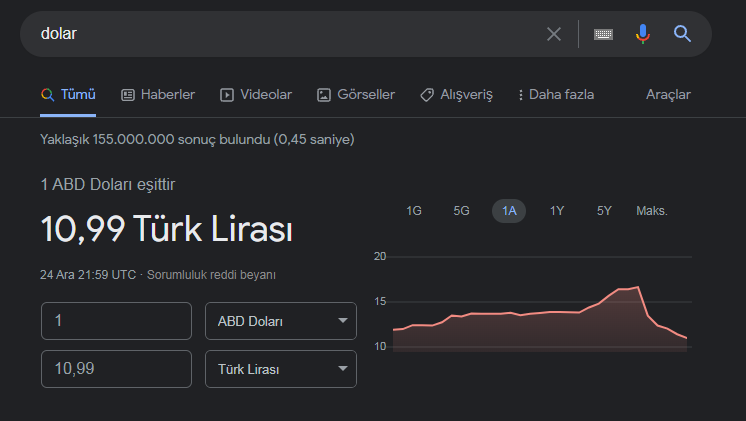Viewport: 746px width, 421px height.
Task: Click the amount field containing 1
Action: (117, 321)
